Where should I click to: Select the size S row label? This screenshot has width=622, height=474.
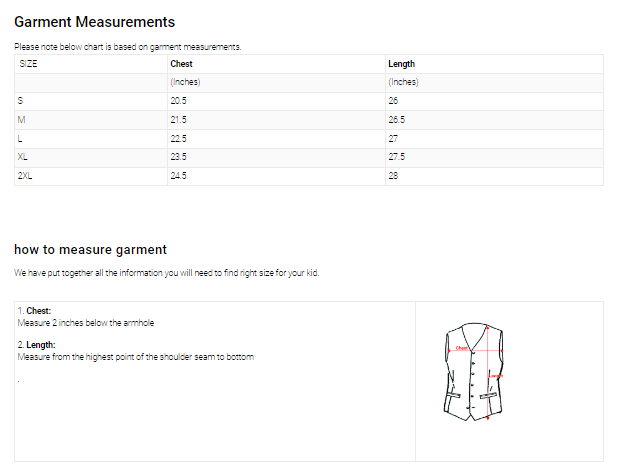click(x=21, y=101)
